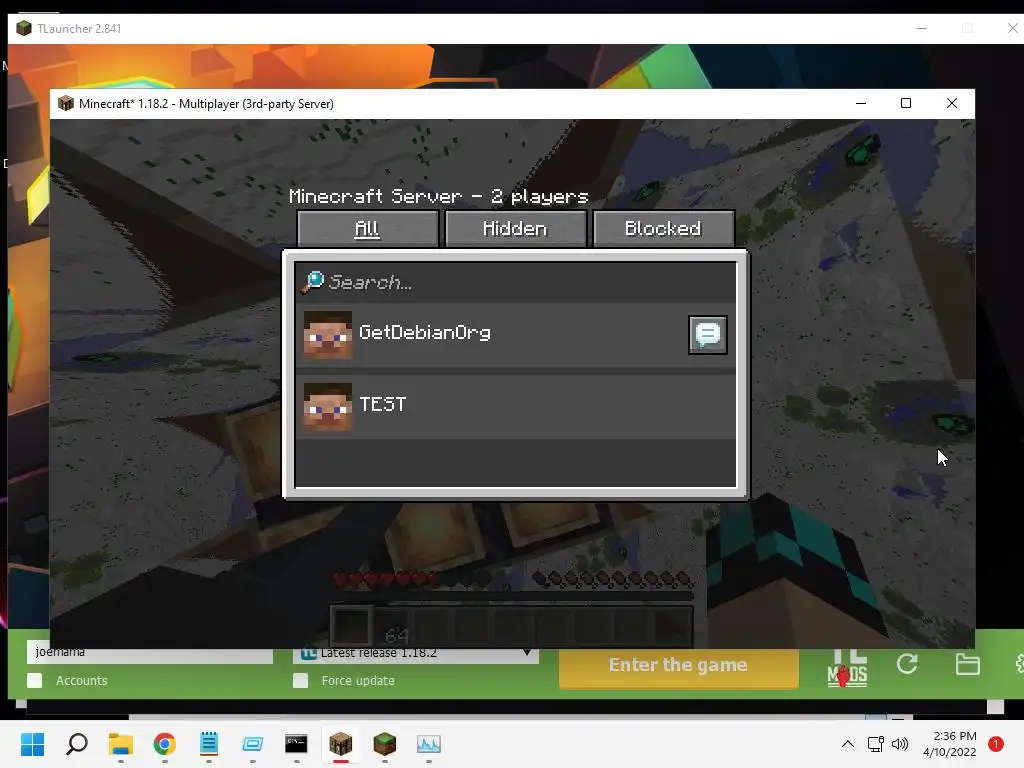Screen dimensions: 1024x768
Task: Tick the Accounts checkbox in TLauncher
Action: [x=35, y=680]
